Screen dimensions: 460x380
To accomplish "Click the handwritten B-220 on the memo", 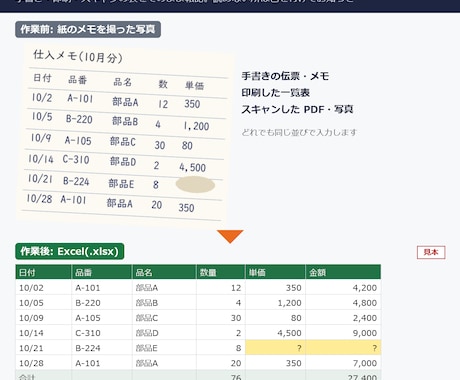I will point(79,119).
